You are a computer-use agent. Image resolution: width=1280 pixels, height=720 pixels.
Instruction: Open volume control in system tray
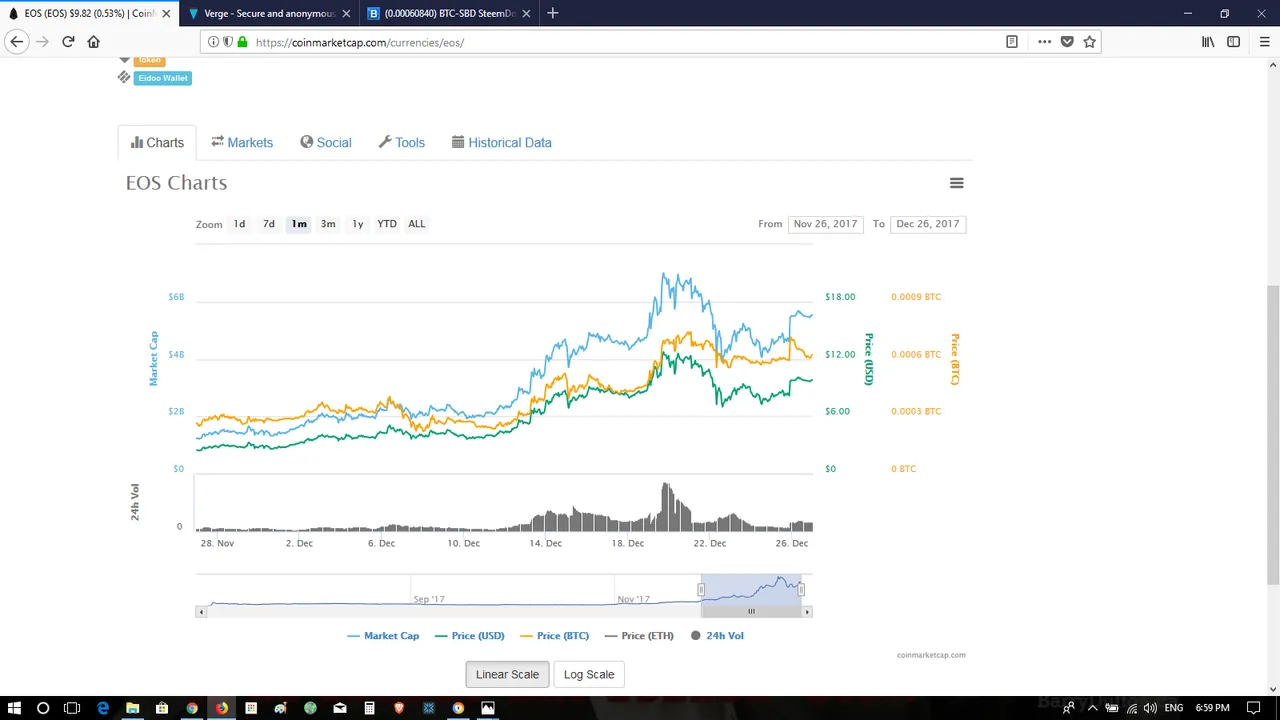point(1150,708)
